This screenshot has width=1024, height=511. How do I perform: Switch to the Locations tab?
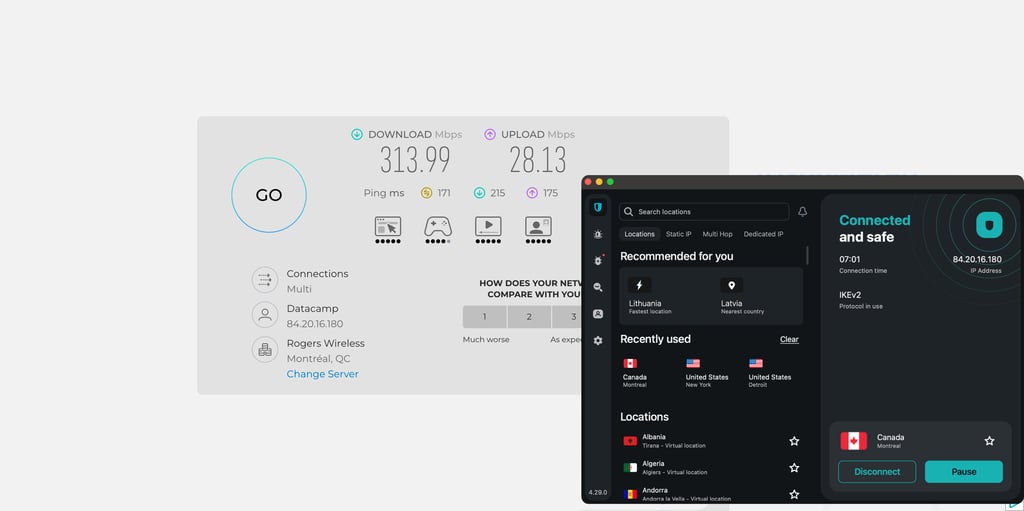[x=639, y=234]
